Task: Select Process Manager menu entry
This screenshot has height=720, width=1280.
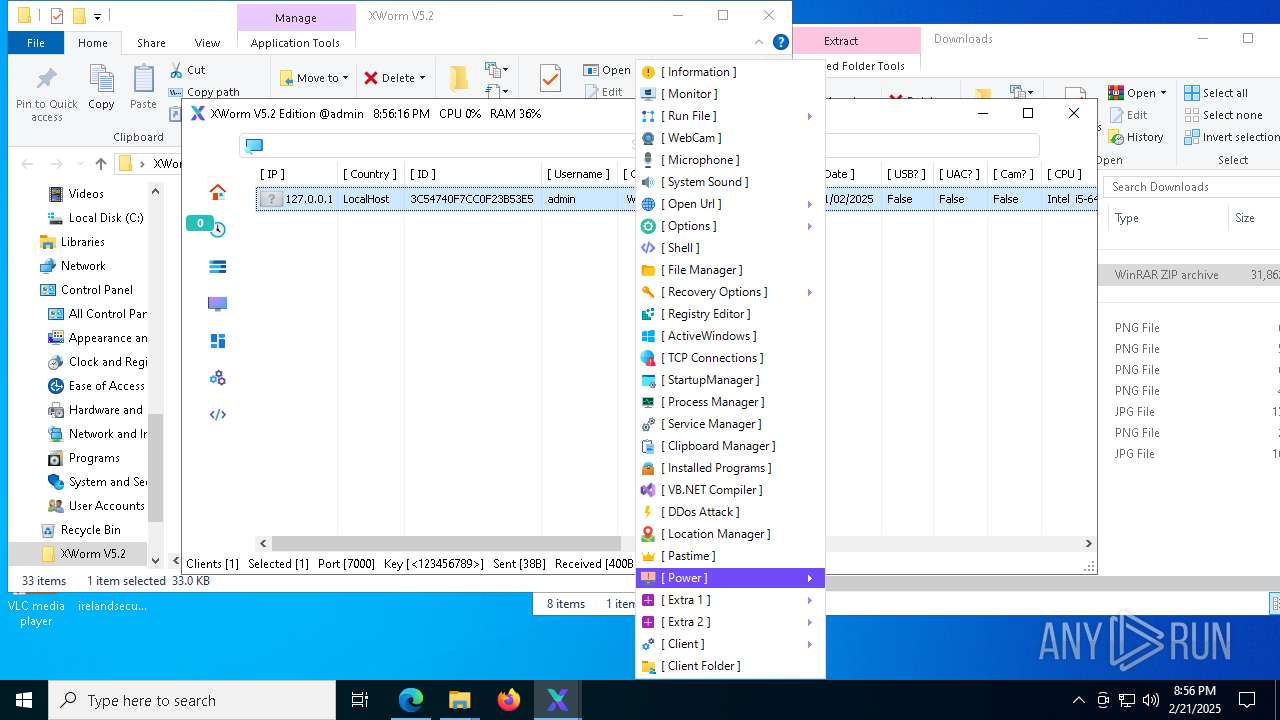Action: click(x=730, y=402)
